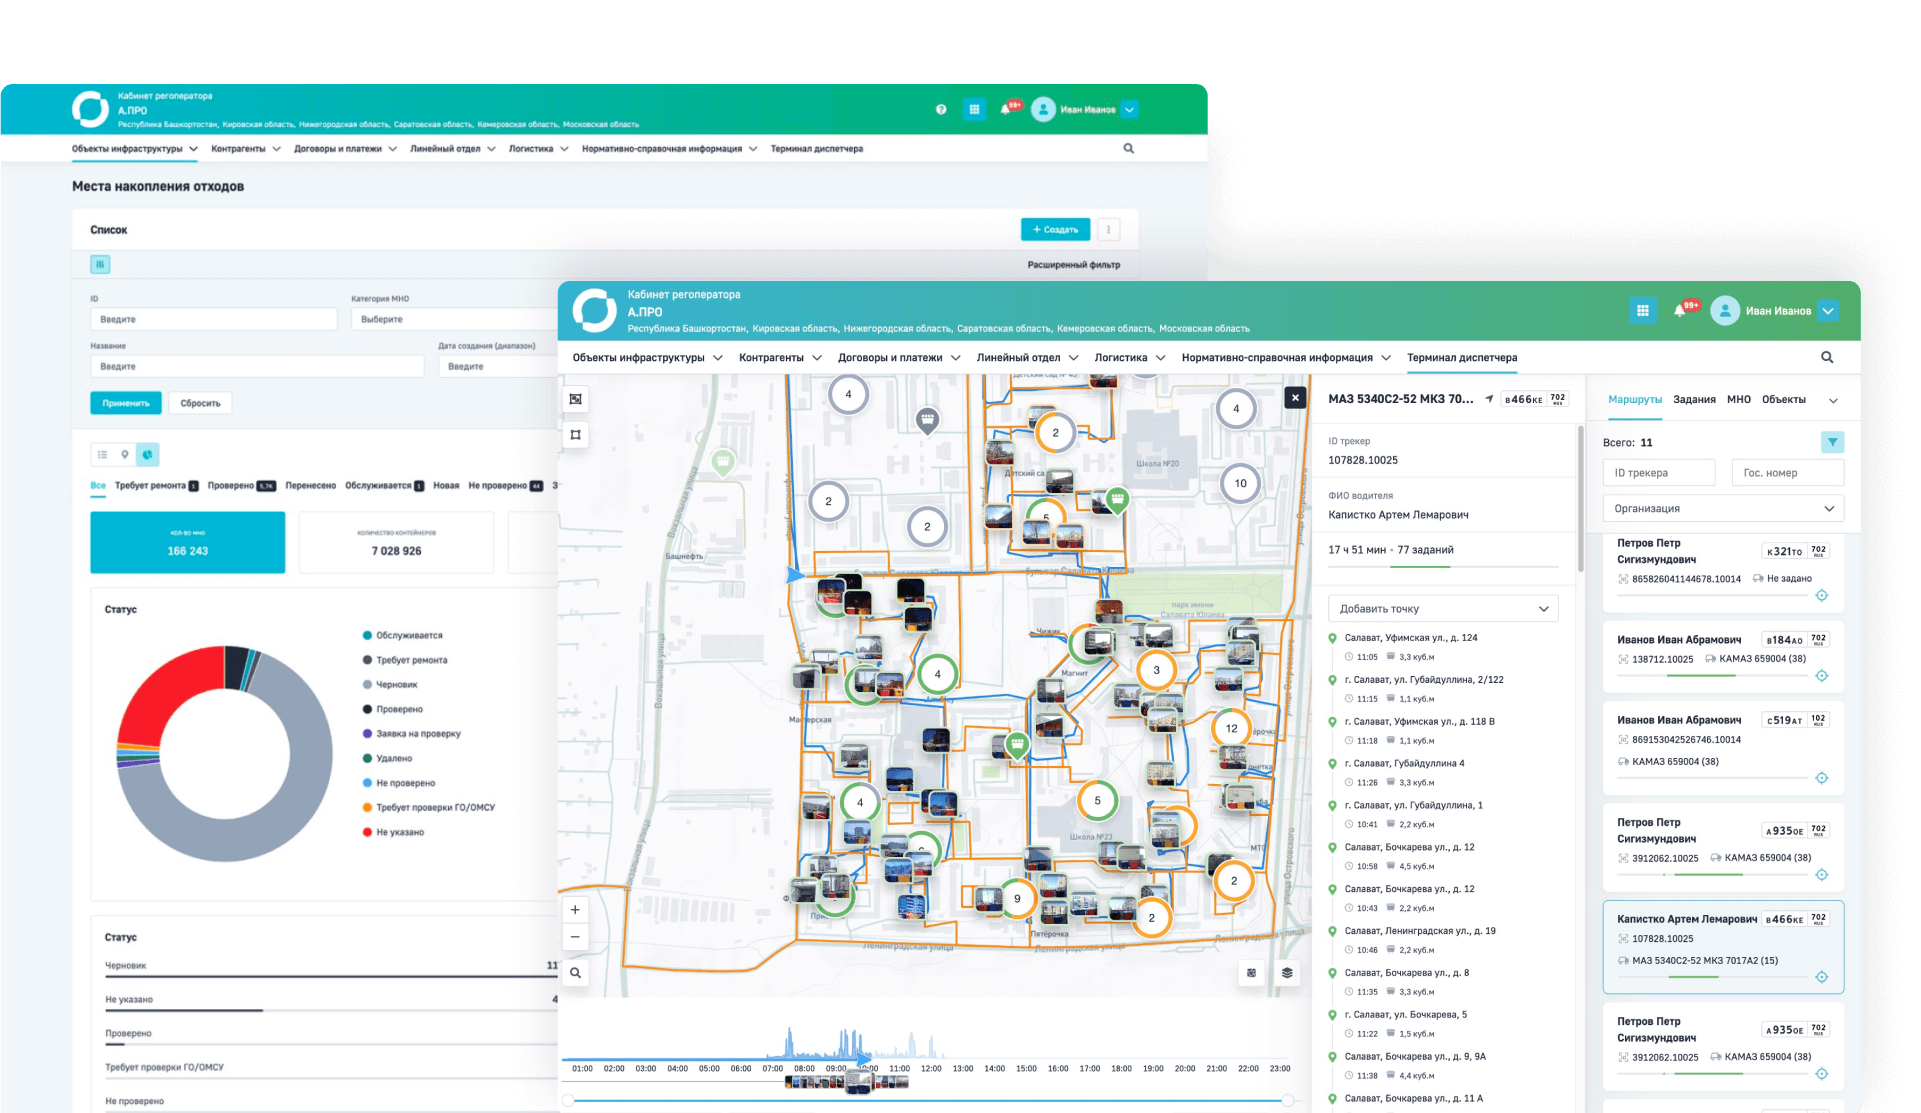This screenshot has width=1921, height=1113.
Task: Close the vehicle route details panel
Action: 1295,397
